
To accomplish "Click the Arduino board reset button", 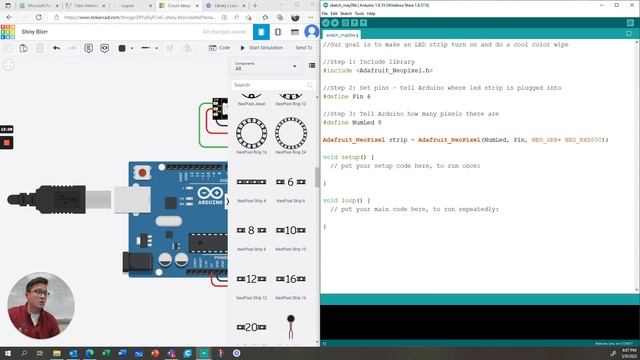I will [x=142, y=173].
